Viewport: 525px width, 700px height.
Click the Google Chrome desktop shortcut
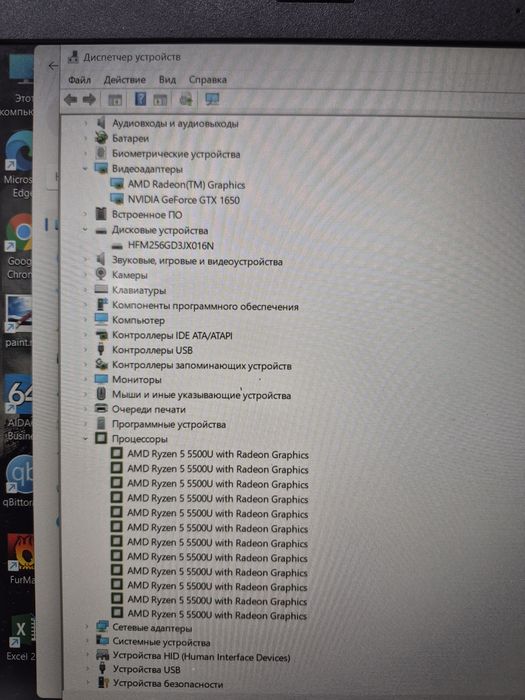coord(19,246)
